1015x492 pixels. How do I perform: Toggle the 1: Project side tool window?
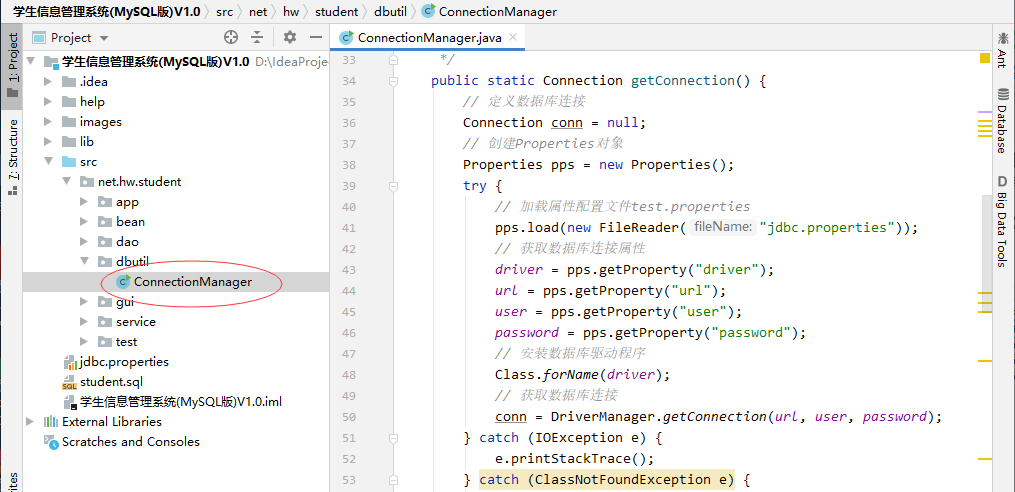[x=12, y=65]
